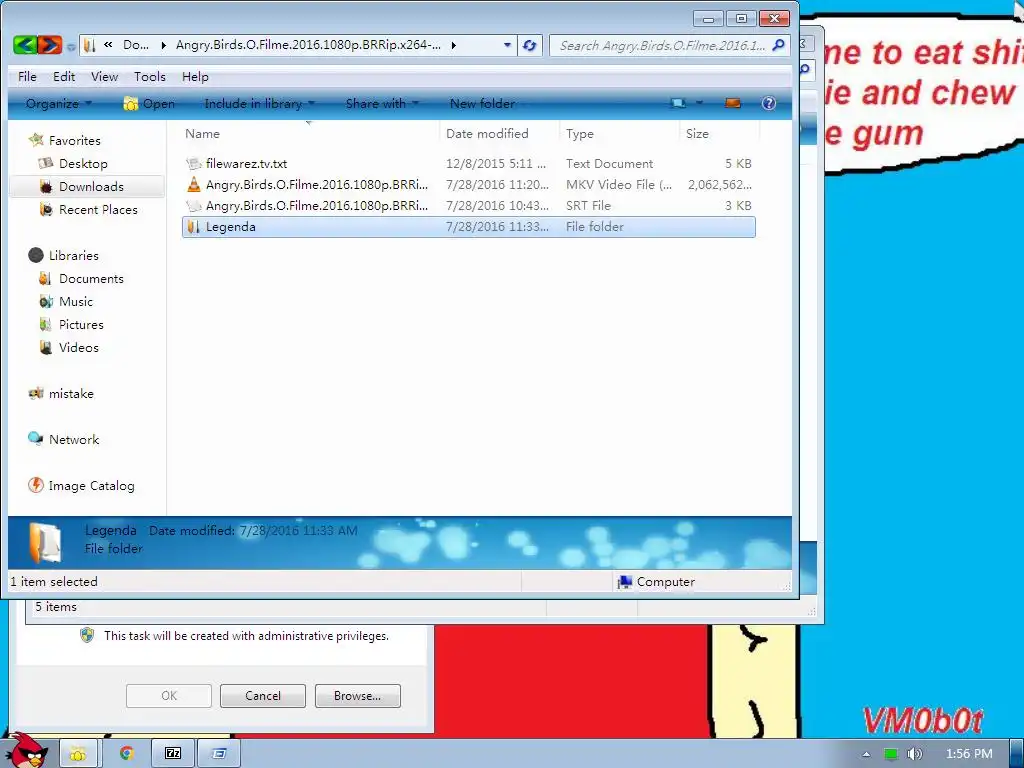Click the Angry Birds Start button
1024x768 pixels.
click(26, 750)
